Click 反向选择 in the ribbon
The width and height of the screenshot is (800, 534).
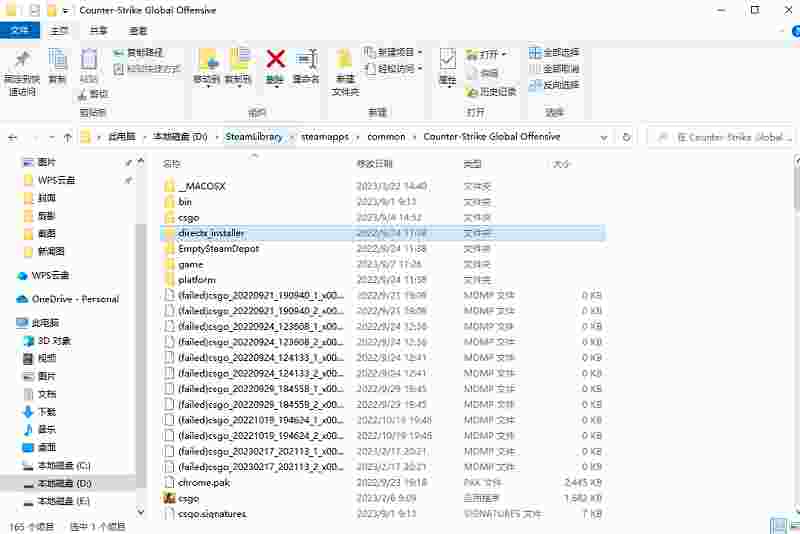pos(554,85)
